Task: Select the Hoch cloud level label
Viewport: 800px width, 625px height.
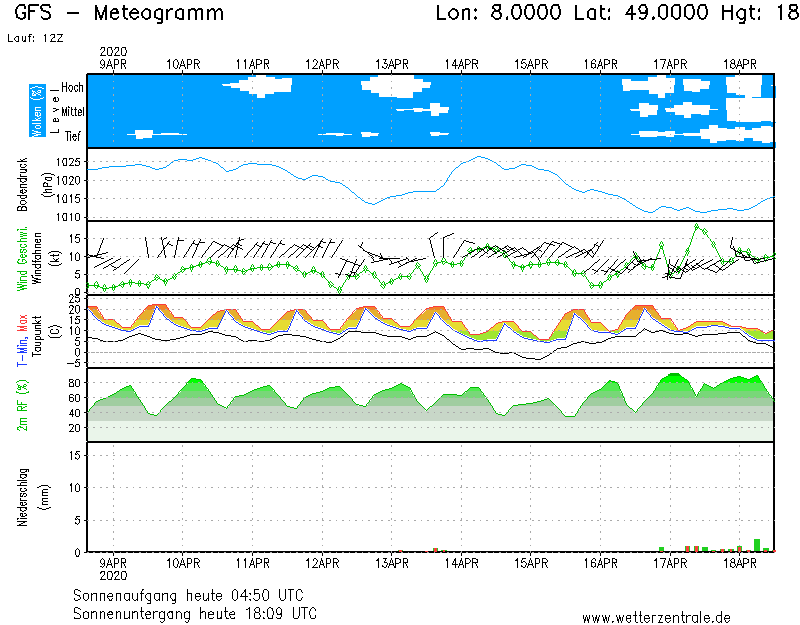Action: click(x=72, y=88)
